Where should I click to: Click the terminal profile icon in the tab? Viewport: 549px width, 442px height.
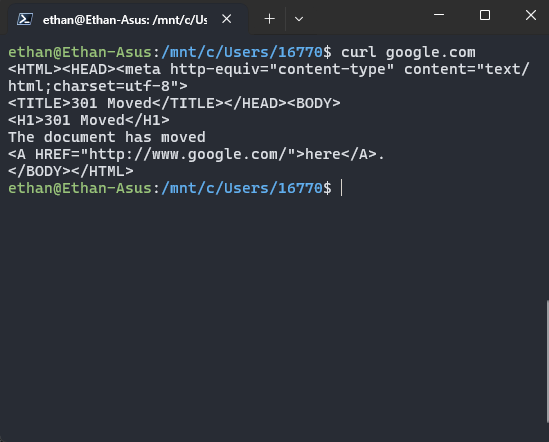point(25,19)
